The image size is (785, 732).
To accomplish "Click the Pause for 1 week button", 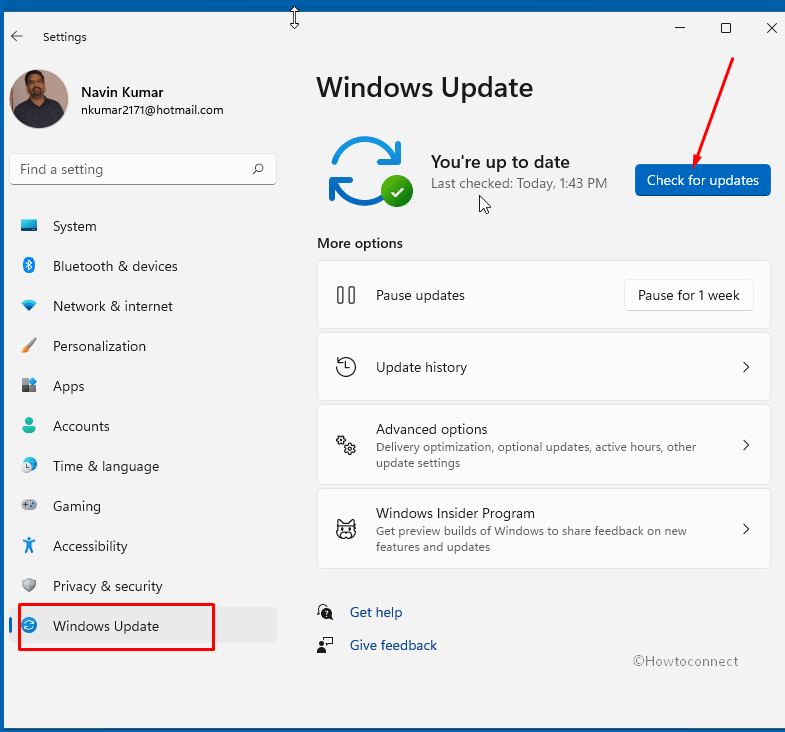I will tap(688, 295).
